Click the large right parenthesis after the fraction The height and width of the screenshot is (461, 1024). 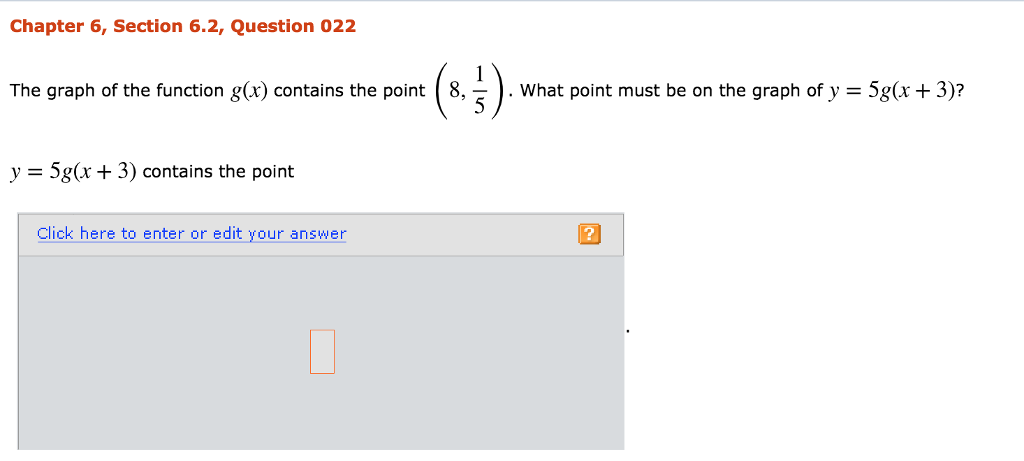point(498,91)
